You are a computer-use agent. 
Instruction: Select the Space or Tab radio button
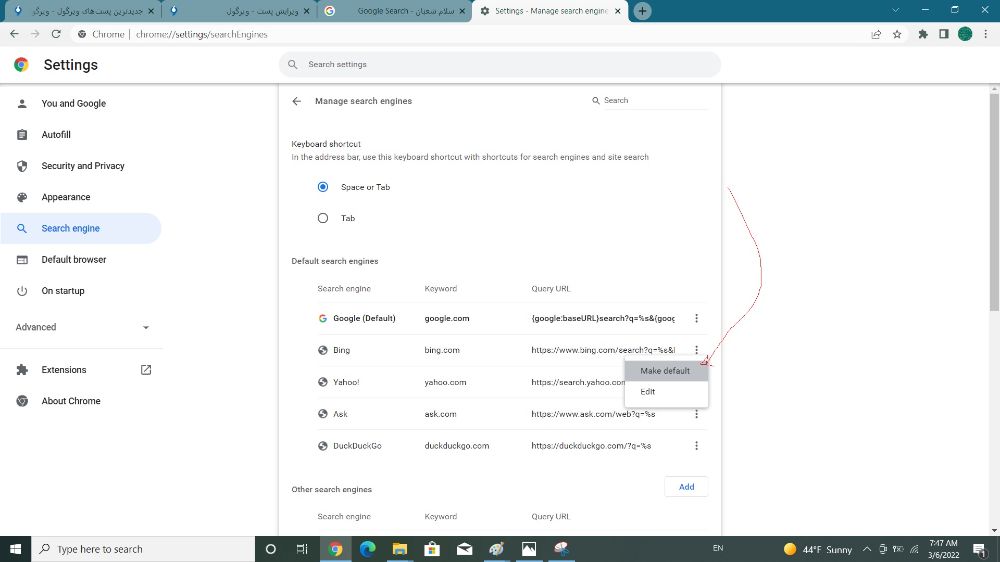(x=323, y=187)
